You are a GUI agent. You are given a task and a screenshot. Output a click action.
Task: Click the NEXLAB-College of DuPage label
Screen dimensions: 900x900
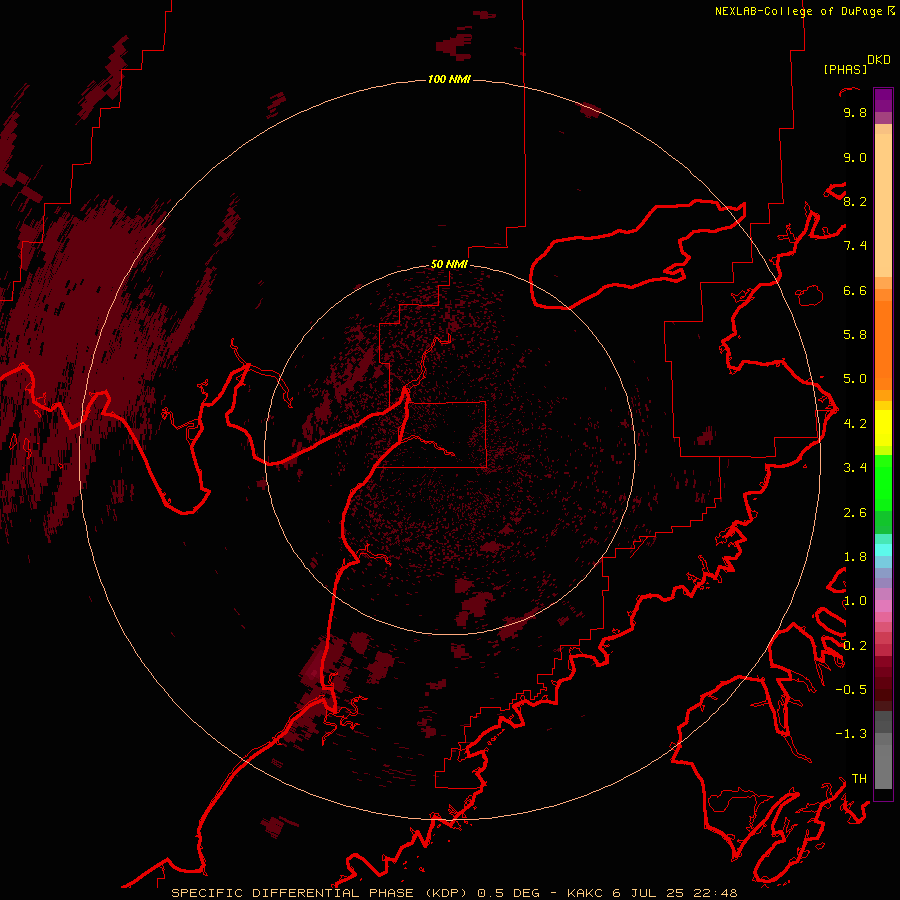click(x=799, y=11)
